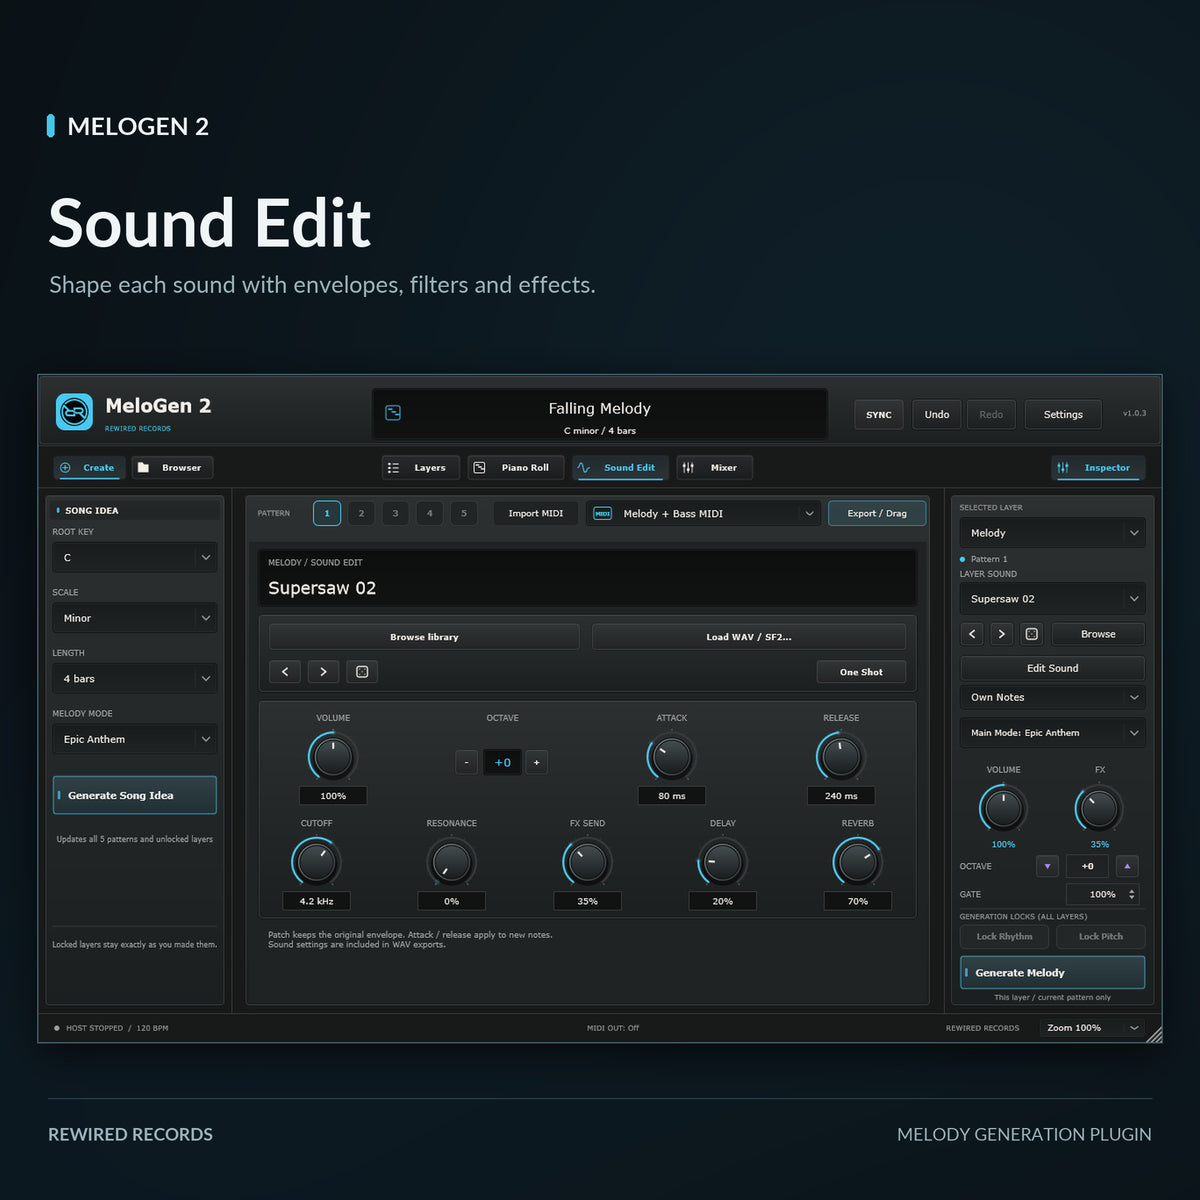The height and width of the screenshot is (1200, 1200).
Task: Click Load WAV / SF2...
Action: [749, 637]
